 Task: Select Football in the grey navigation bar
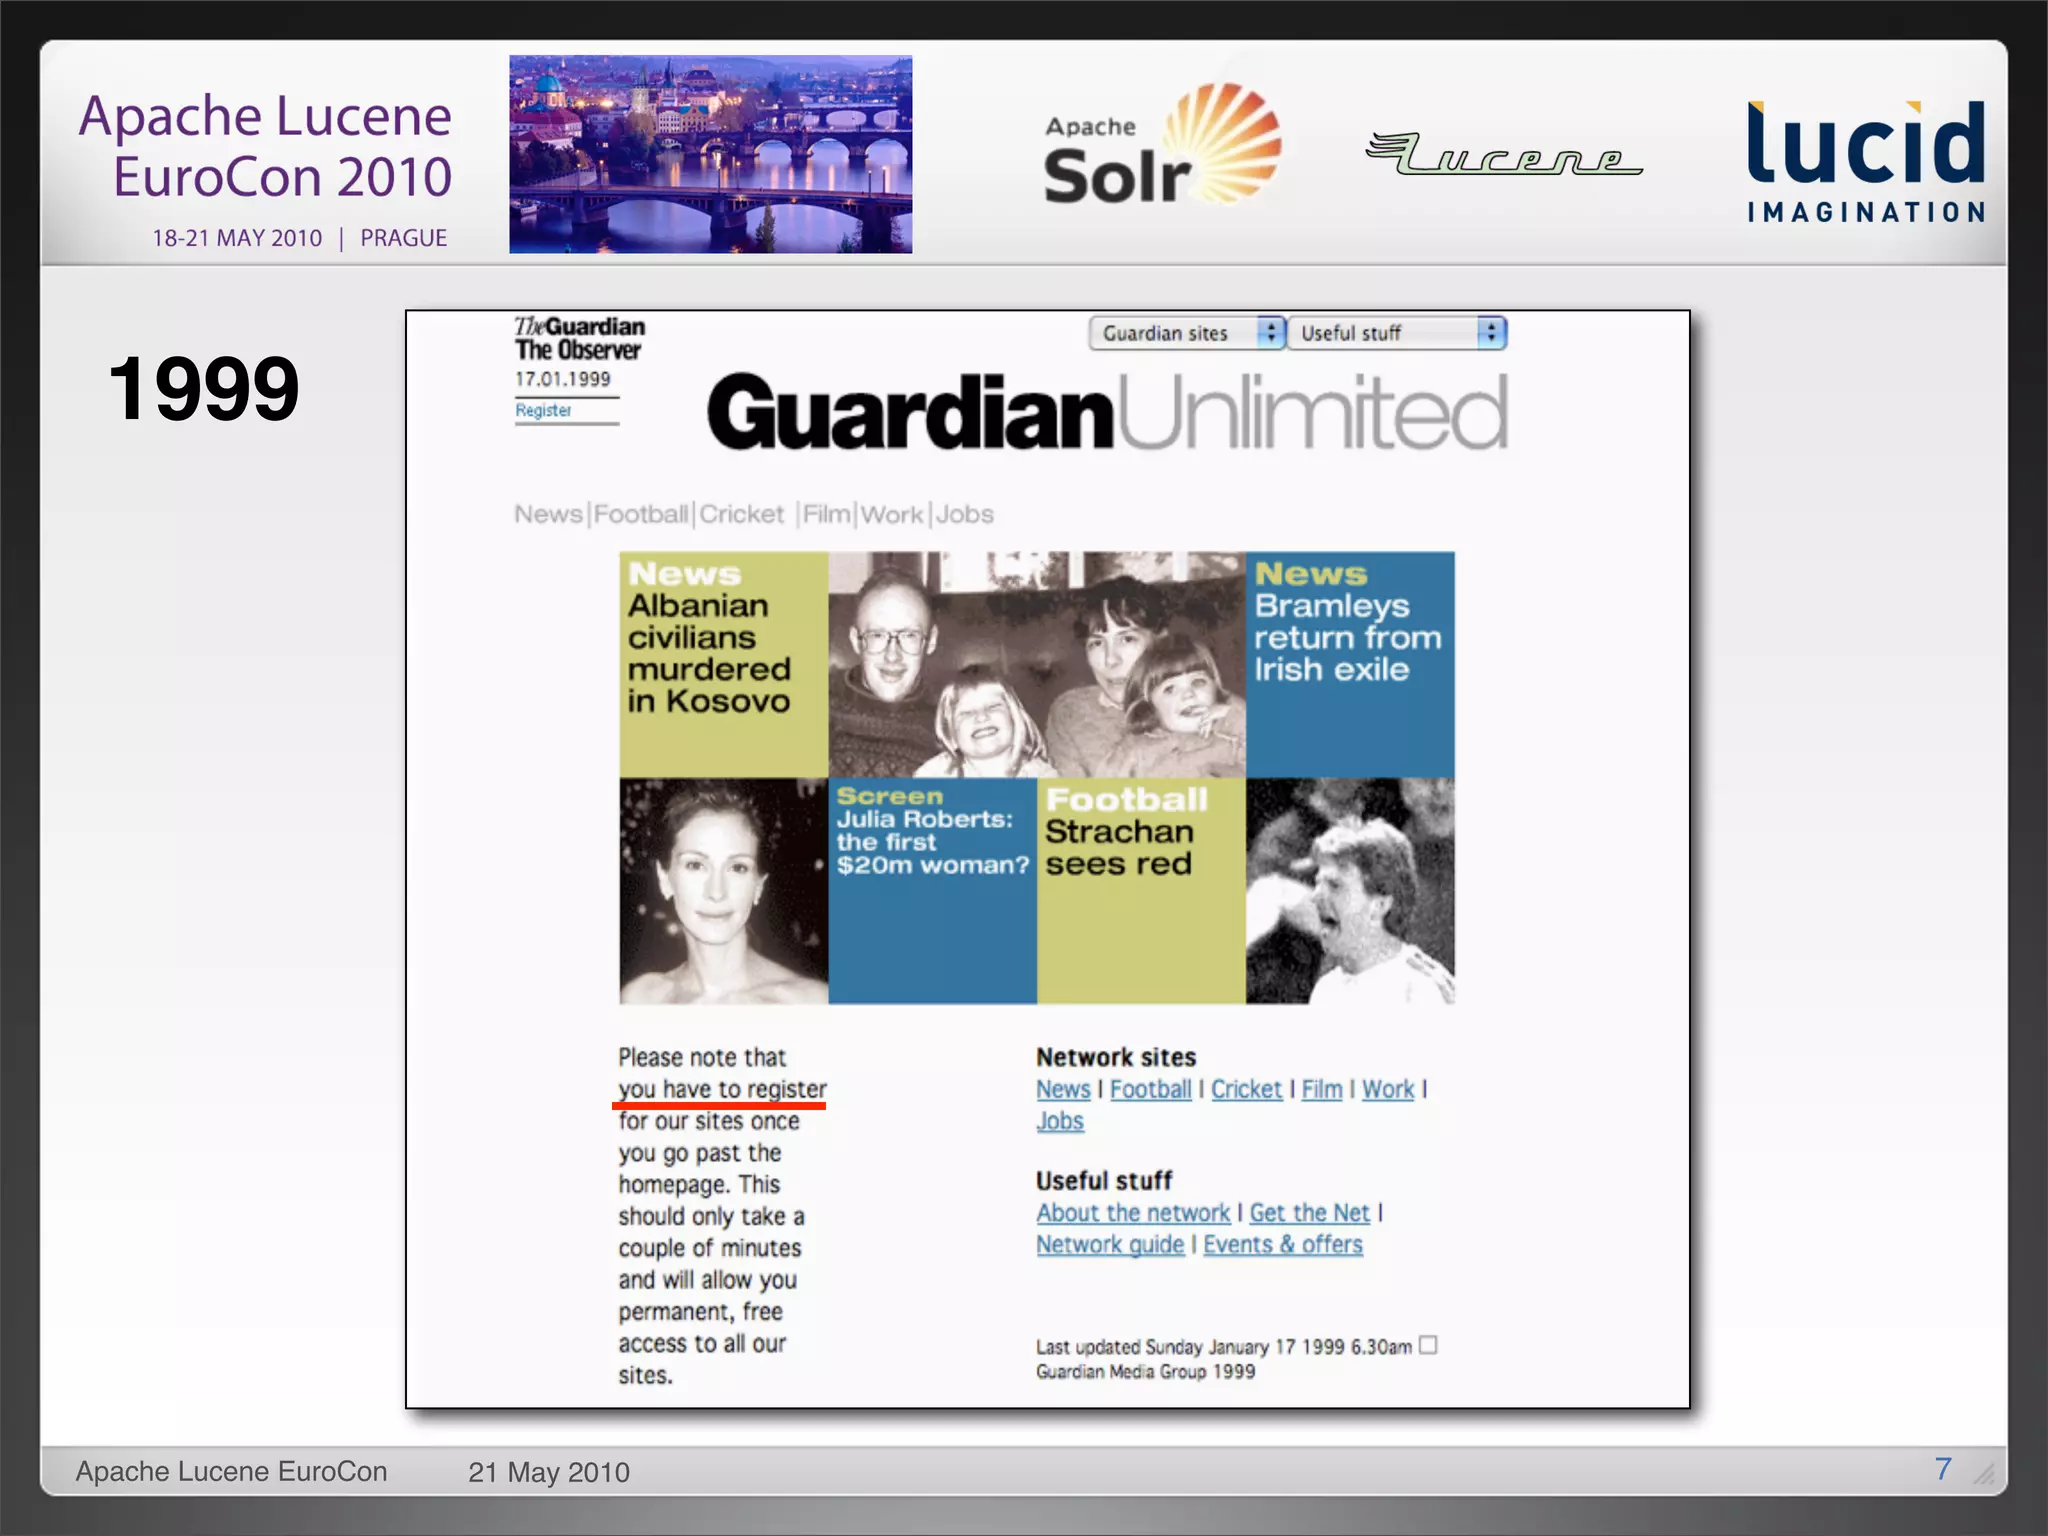640,514
